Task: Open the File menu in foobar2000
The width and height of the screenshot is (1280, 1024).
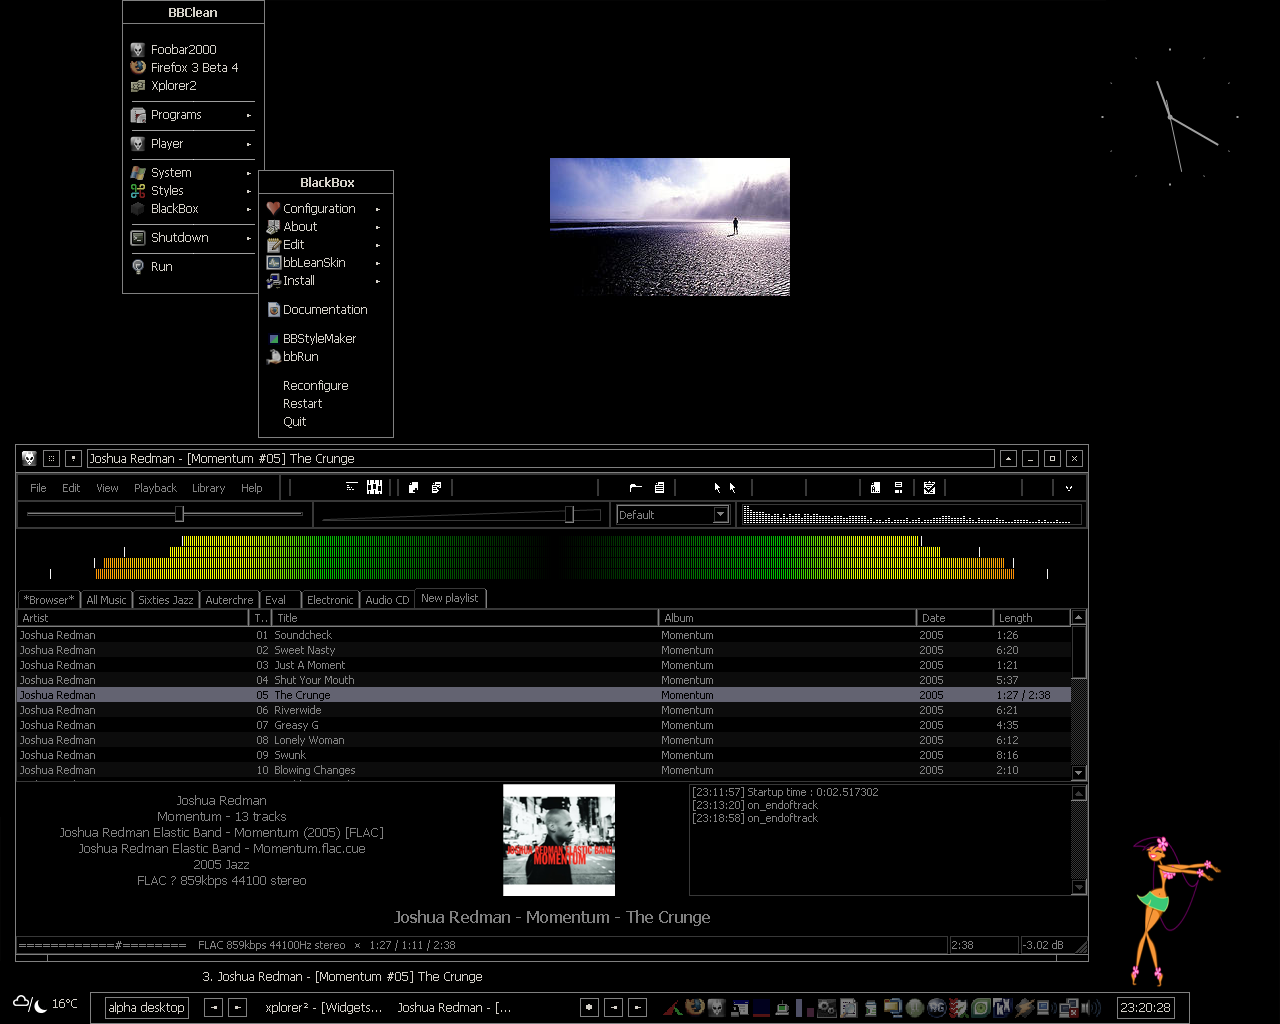Action: (38, 488)
